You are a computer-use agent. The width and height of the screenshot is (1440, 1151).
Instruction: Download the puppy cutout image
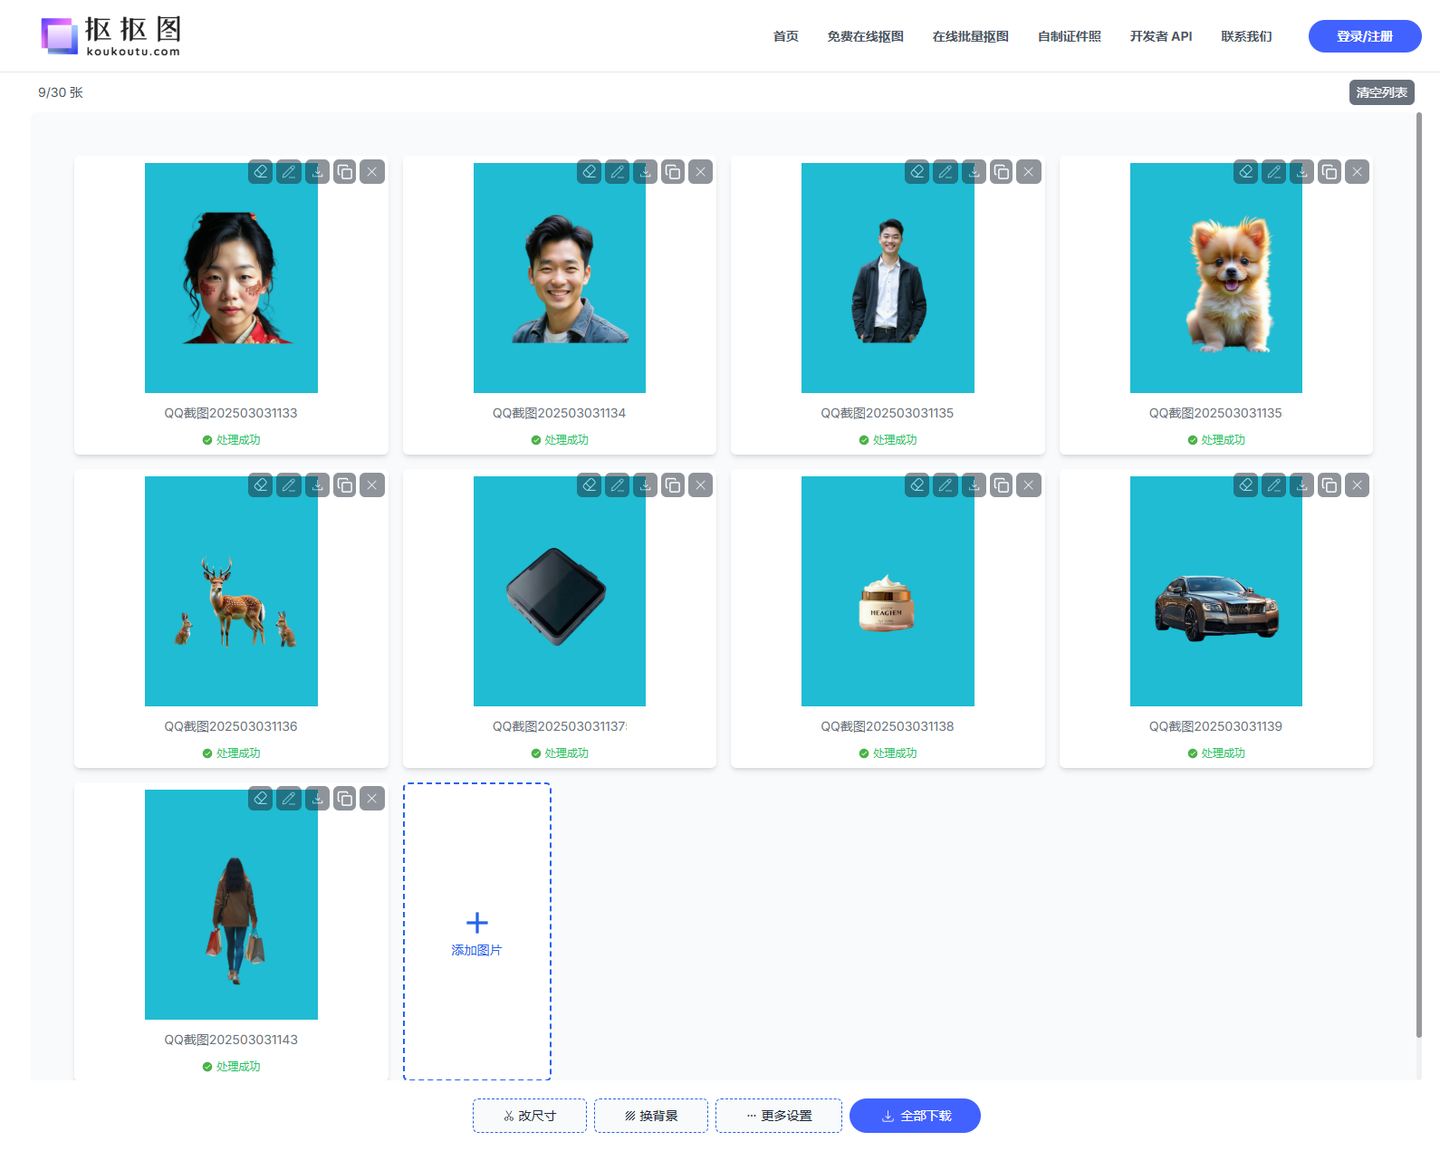pyautogui.click(x=1301, y=172)
